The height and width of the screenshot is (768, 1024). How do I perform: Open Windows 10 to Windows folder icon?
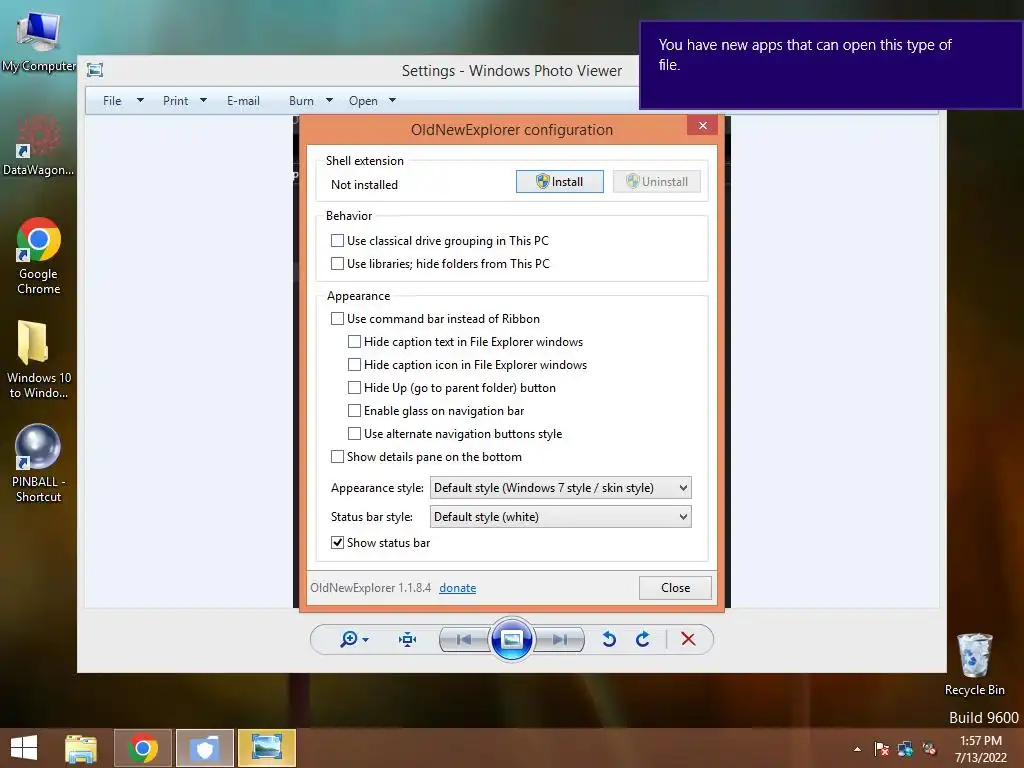(x=39, y=359)
